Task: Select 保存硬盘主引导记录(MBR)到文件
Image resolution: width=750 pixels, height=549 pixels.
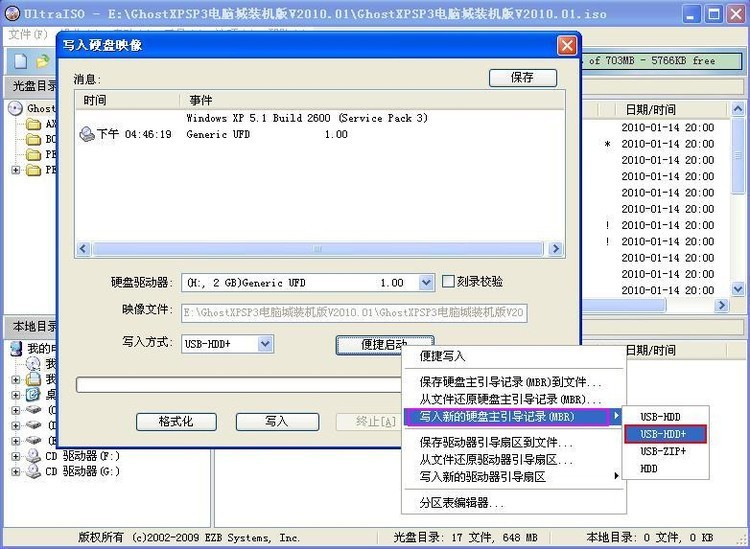Action: (515, 382)
